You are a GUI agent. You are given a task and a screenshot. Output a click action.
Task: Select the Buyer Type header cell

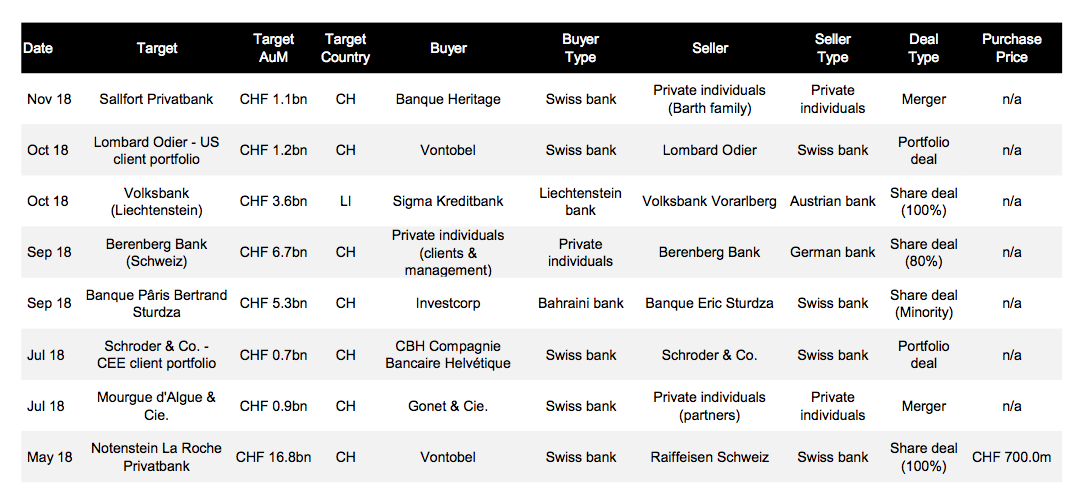(x=580, y=48)
